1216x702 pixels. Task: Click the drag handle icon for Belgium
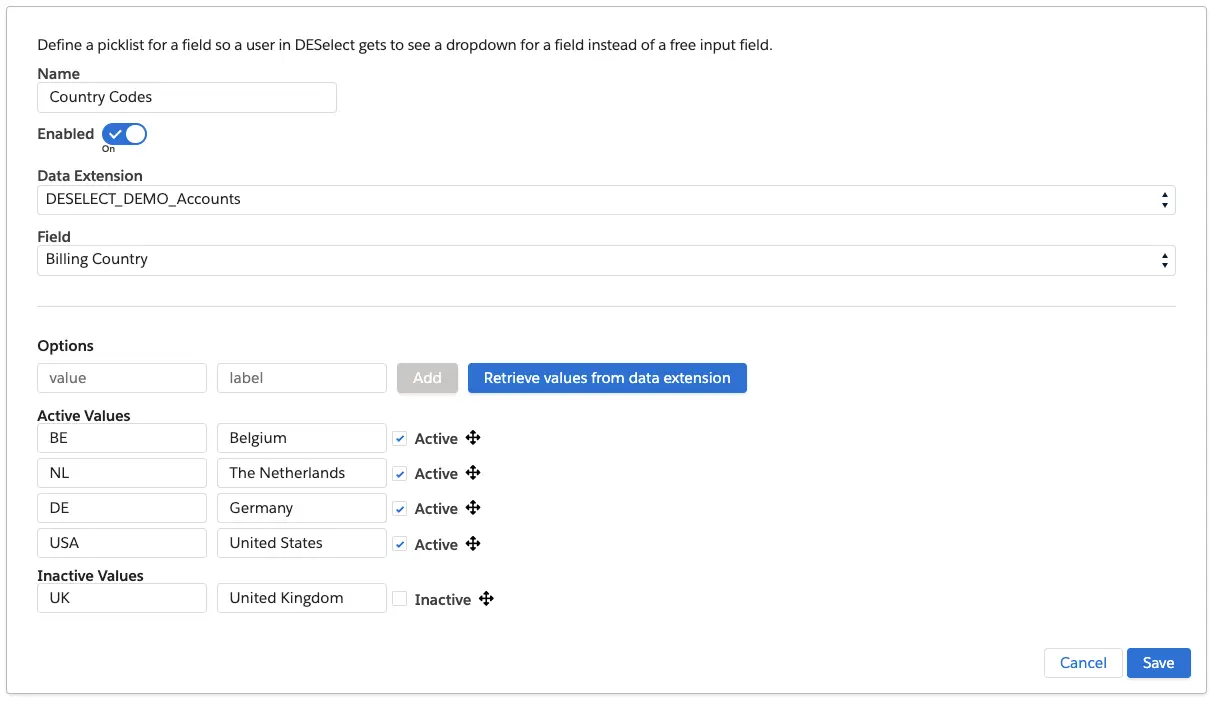pos(474,438)
